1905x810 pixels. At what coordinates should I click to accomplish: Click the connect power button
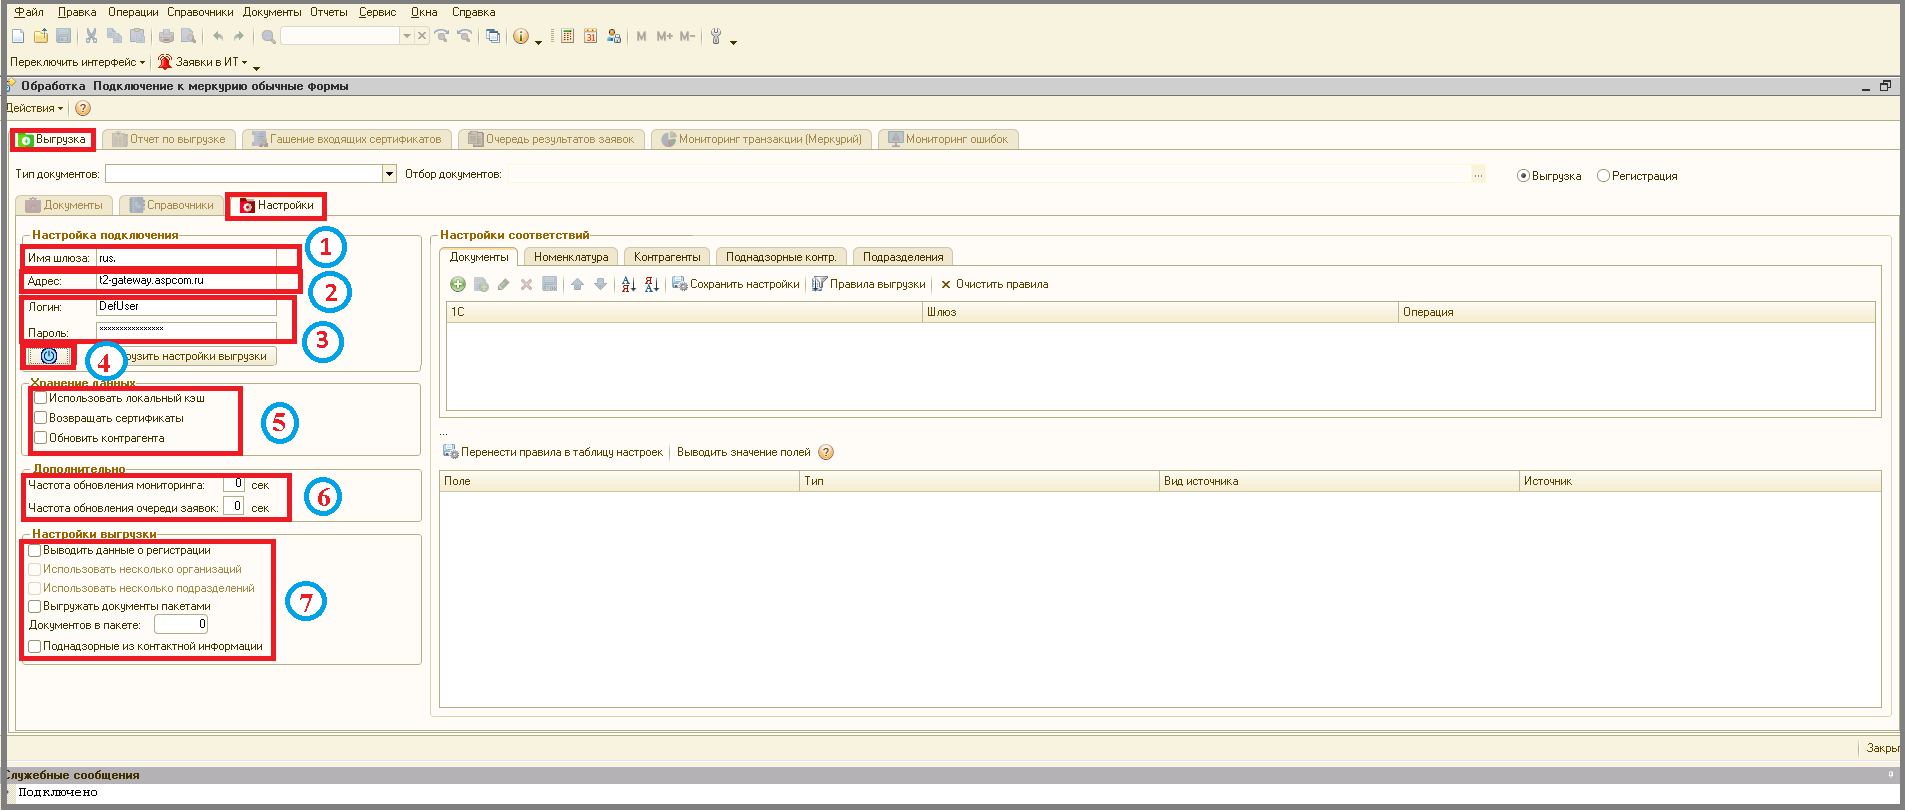tap(49, 355)
